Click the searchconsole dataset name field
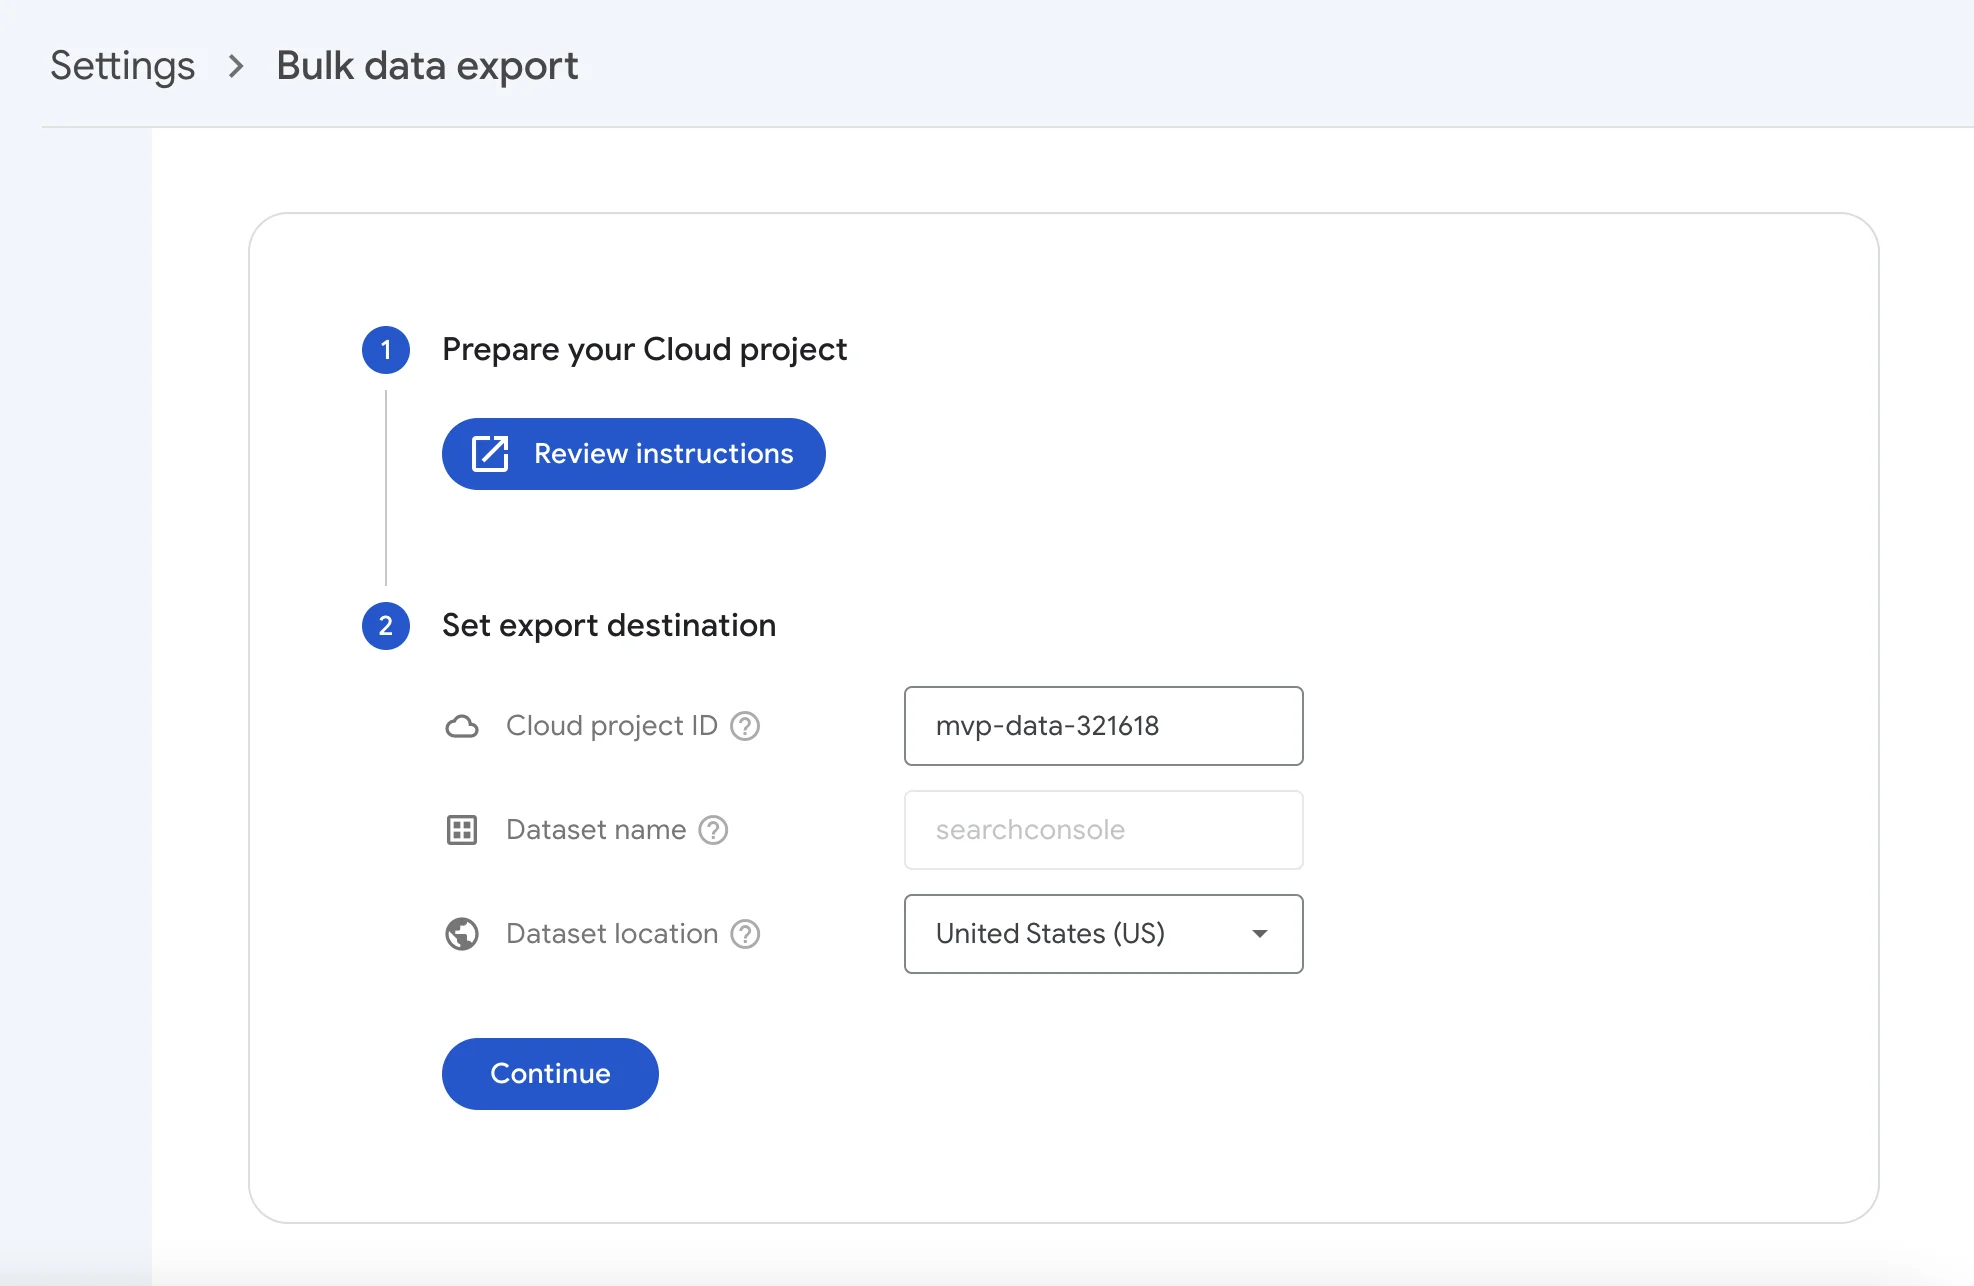1974x1286 pixels. 1103,830
